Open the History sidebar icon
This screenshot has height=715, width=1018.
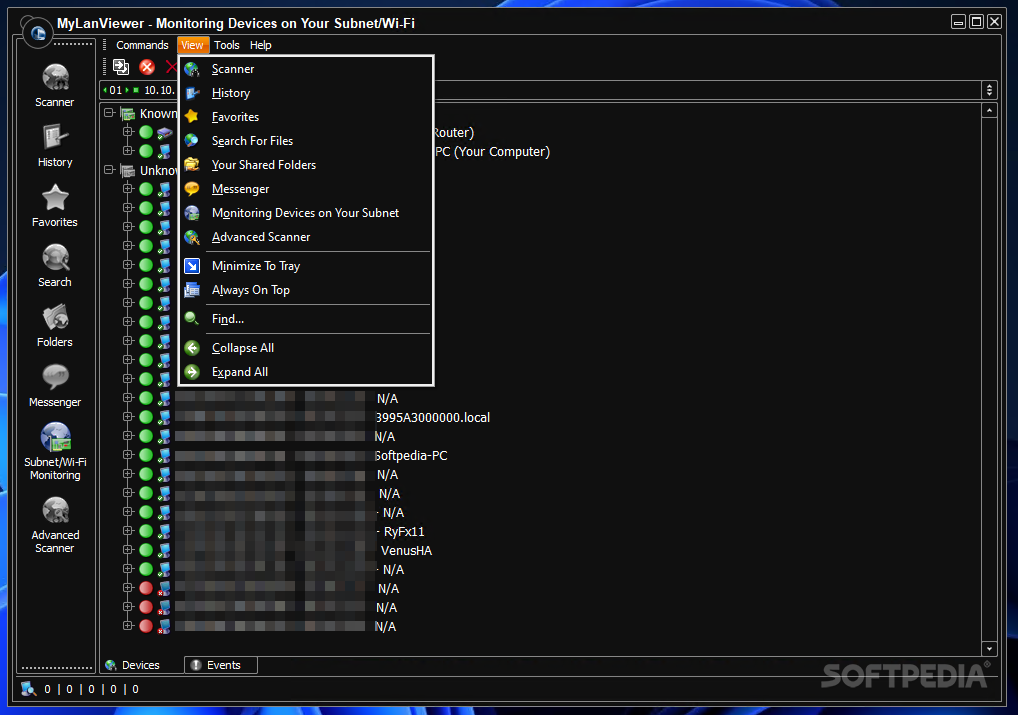[55, 145]
